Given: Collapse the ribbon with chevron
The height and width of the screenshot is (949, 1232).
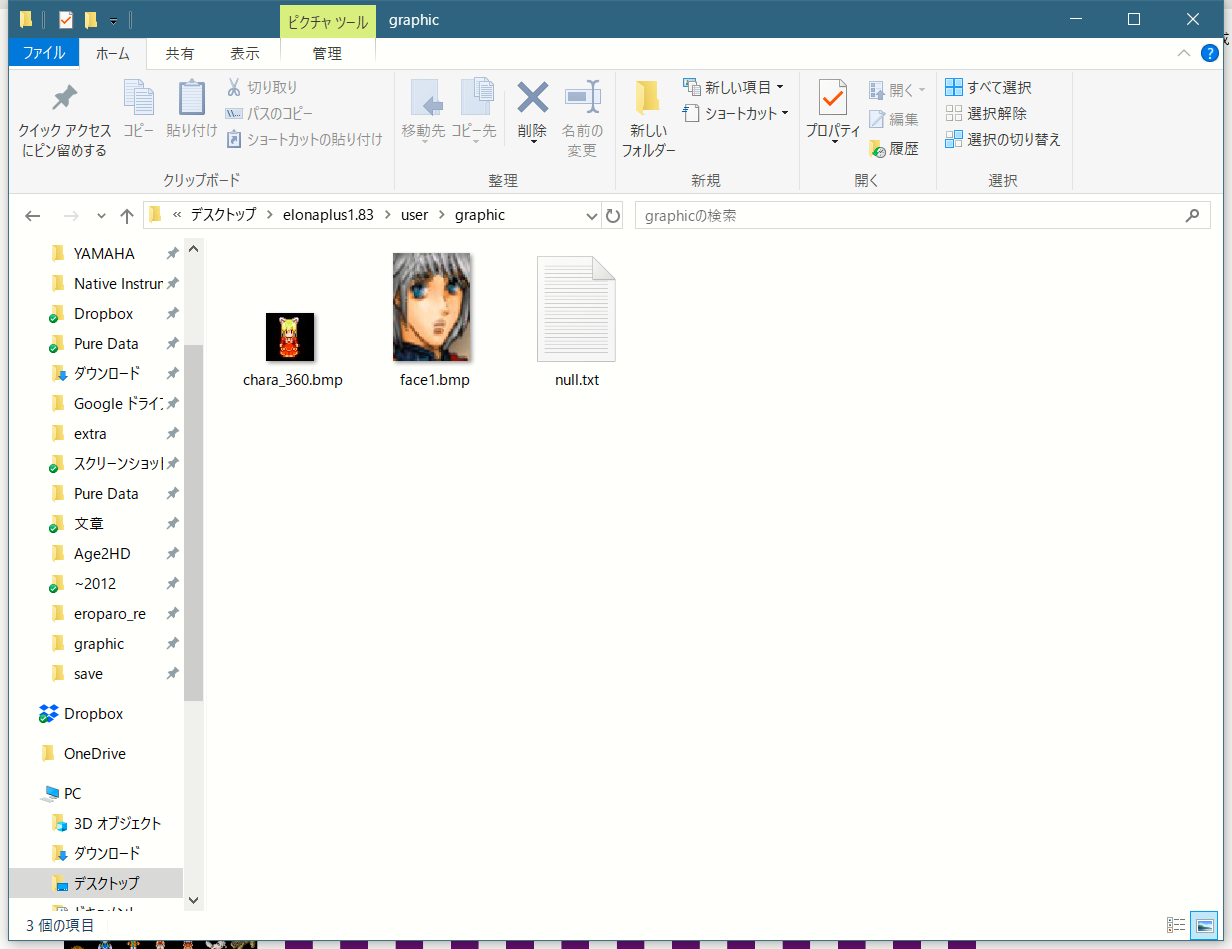Looking at the screenshot, I should click(x=1183, y=53).
